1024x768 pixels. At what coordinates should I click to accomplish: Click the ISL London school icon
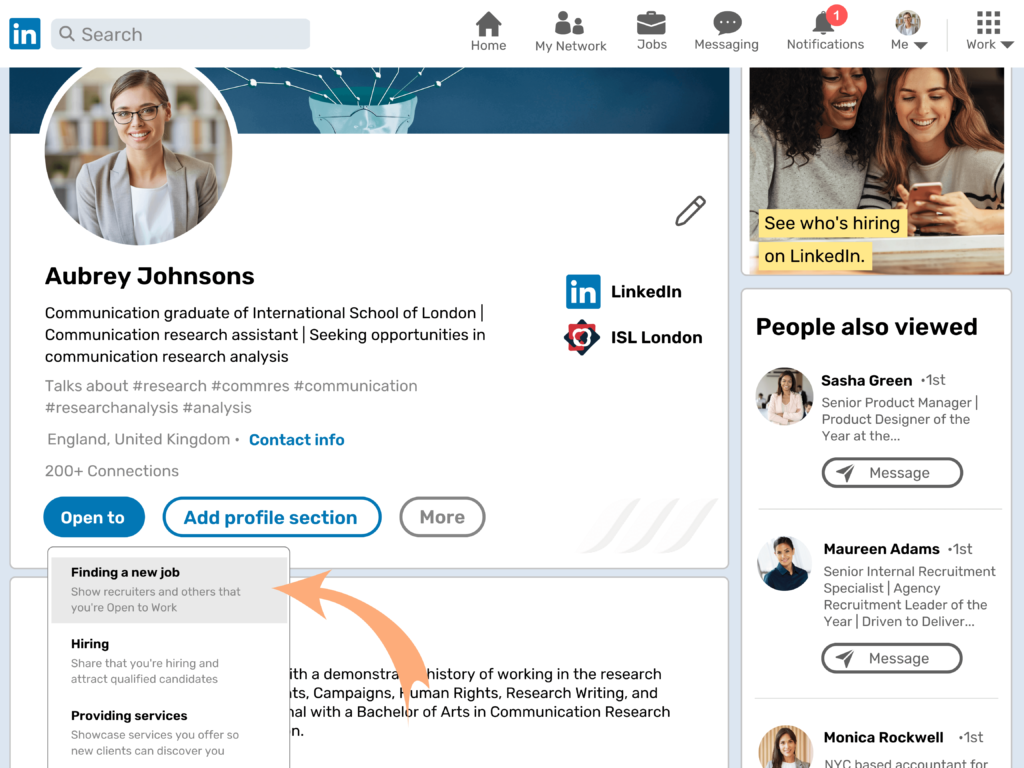click(583, 337)
